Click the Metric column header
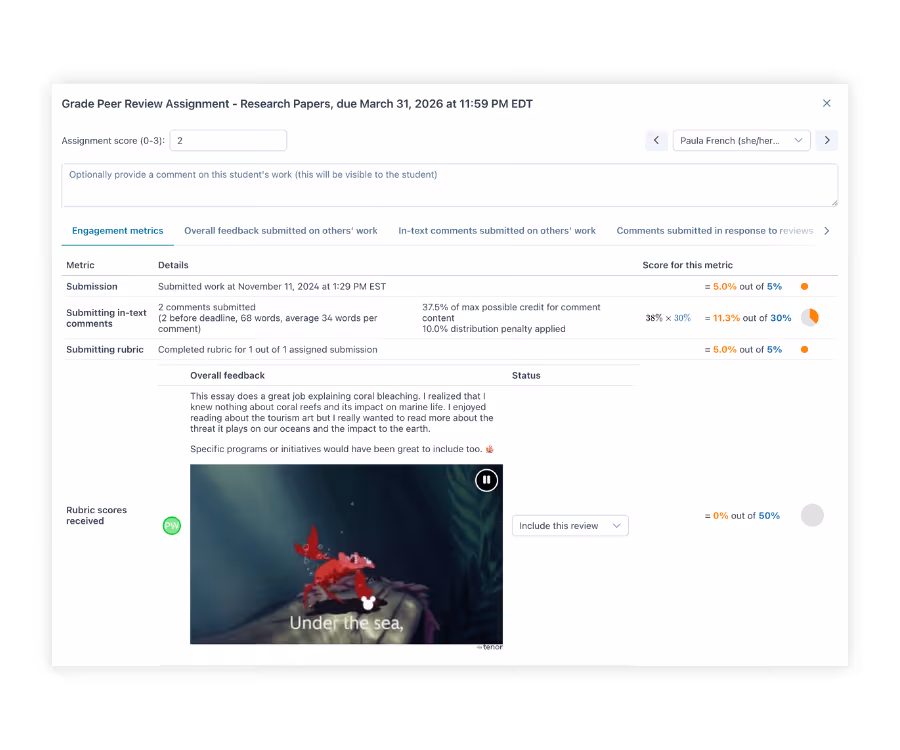This screenshot has width=900, height=750. pos(80,265)
